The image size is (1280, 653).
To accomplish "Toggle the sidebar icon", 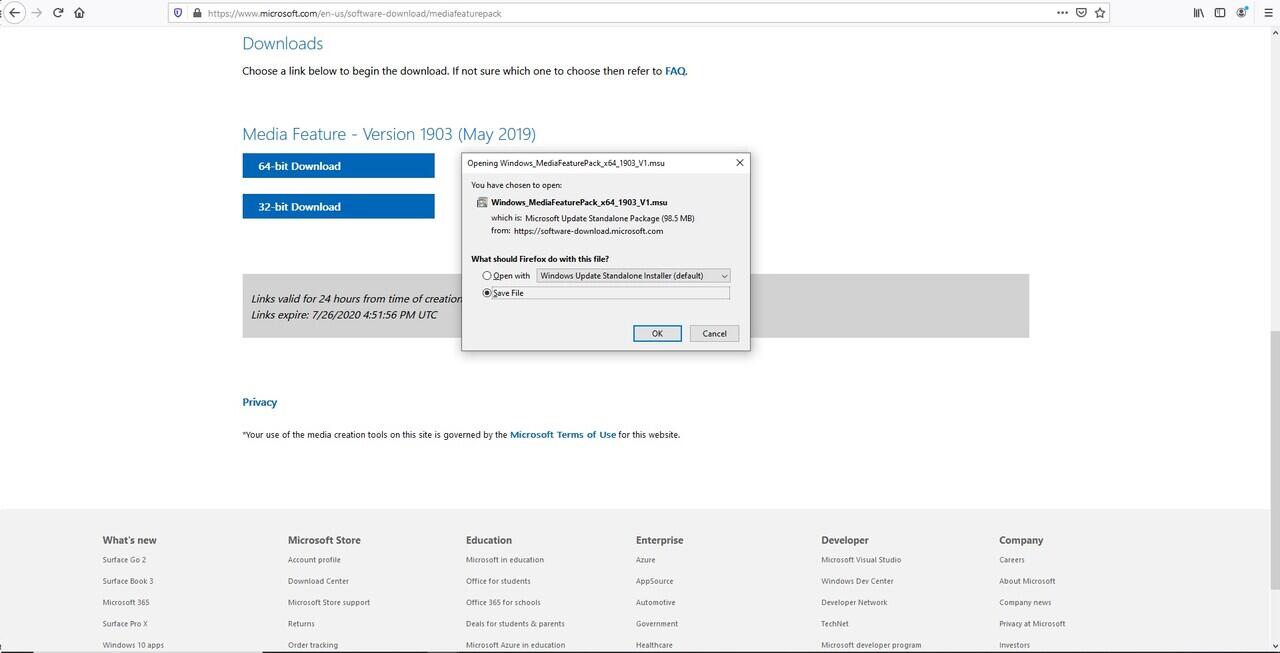I will 1220,13.
